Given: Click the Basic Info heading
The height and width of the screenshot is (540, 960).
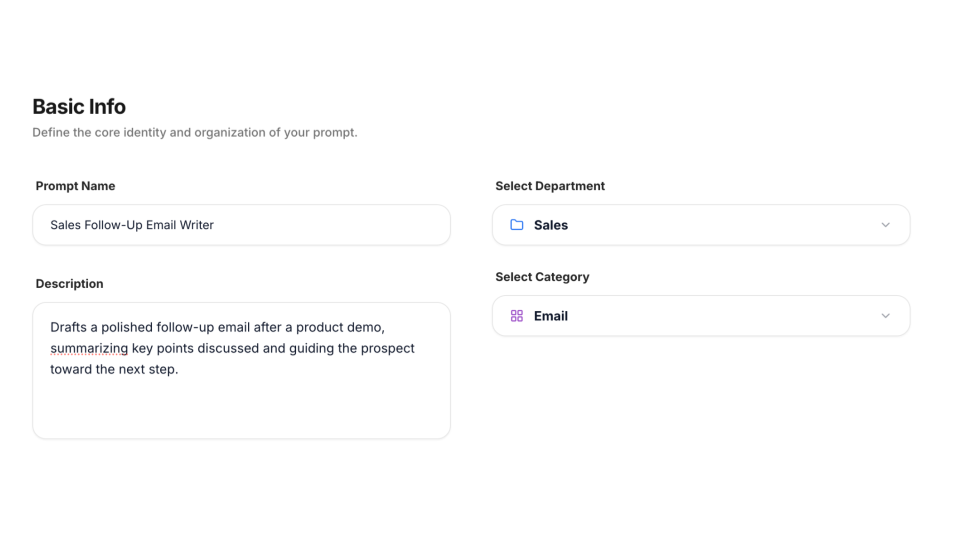Looking at the screenshot, I should coord(79,107).
